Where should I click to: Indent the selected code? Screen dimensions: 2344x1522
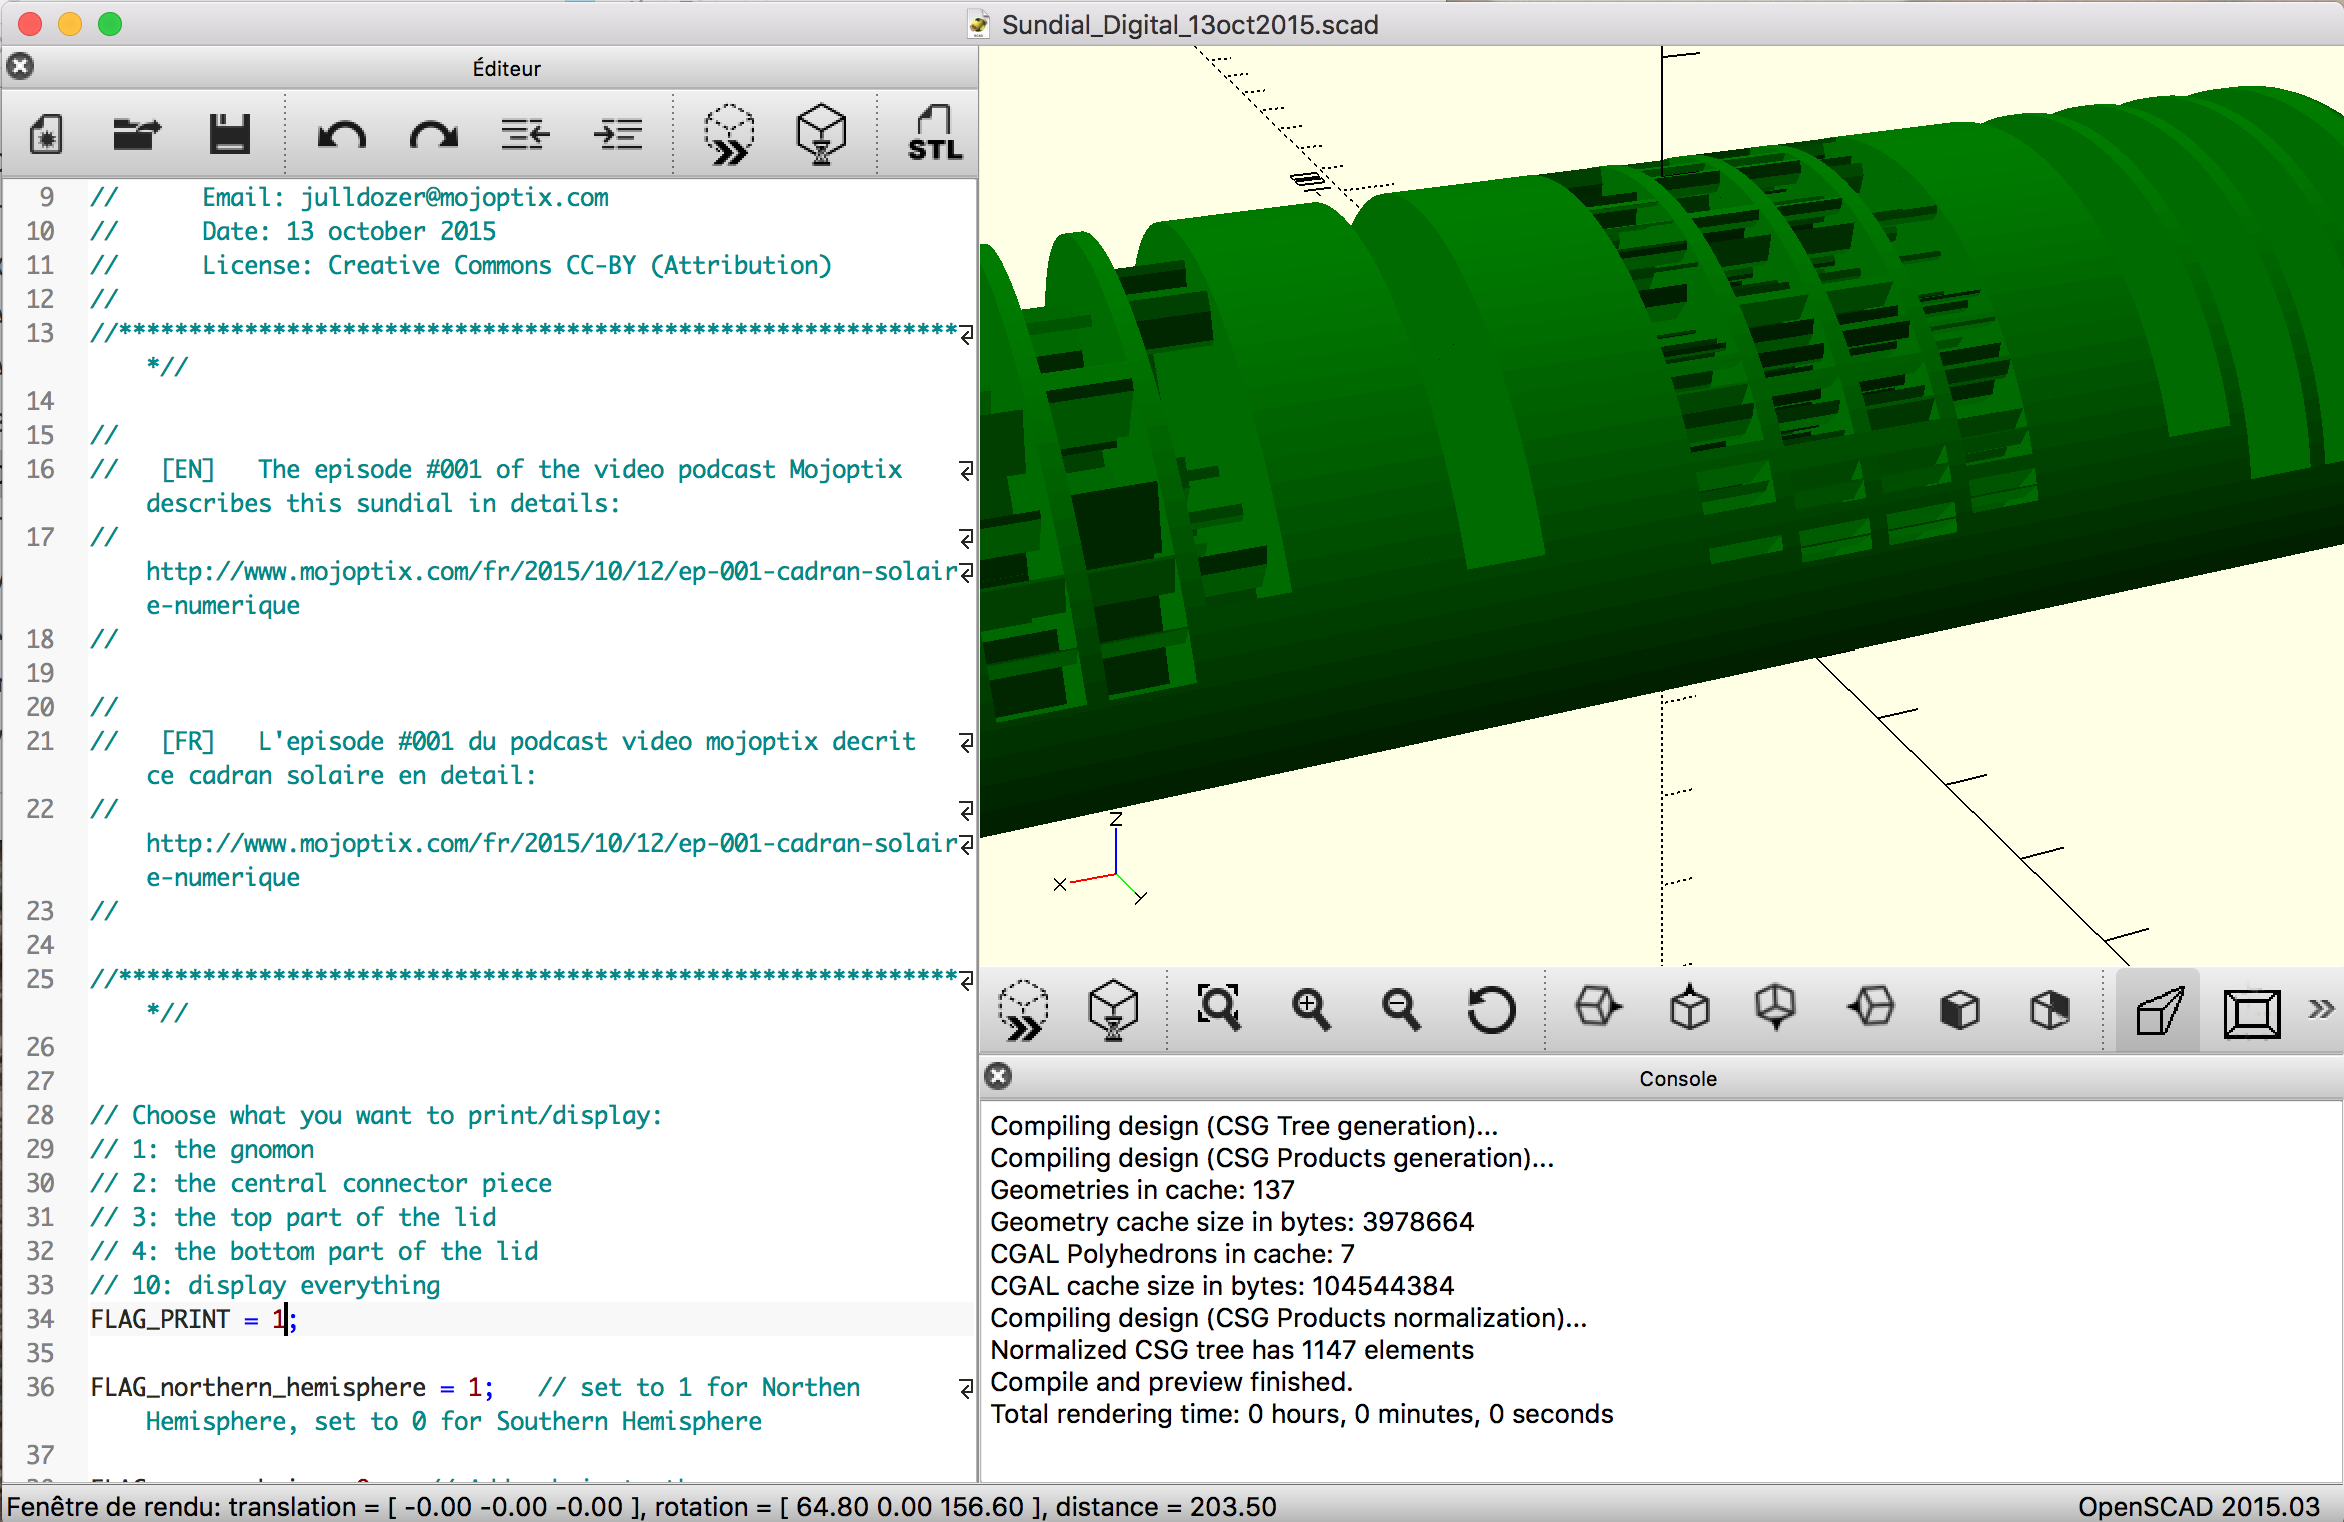click(617, 134)
